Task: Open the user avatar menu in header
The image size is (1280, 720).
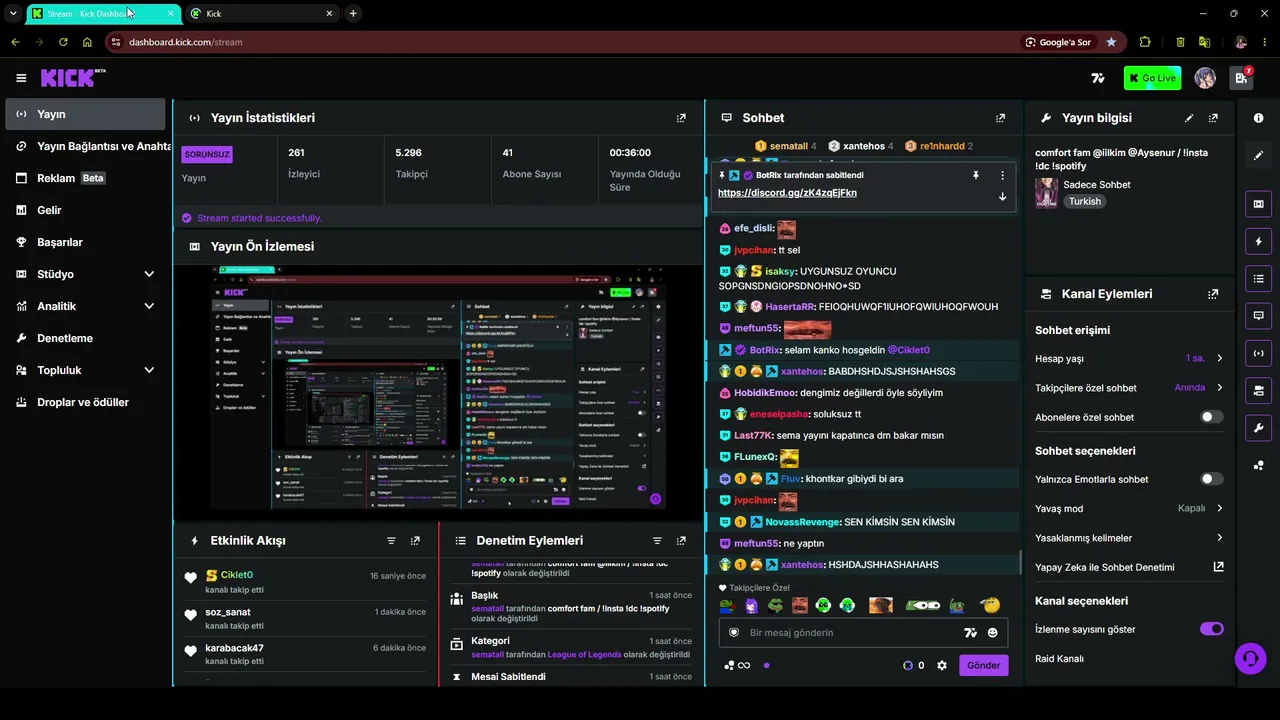Action: pyautogui.click(x=1205, y=78)
